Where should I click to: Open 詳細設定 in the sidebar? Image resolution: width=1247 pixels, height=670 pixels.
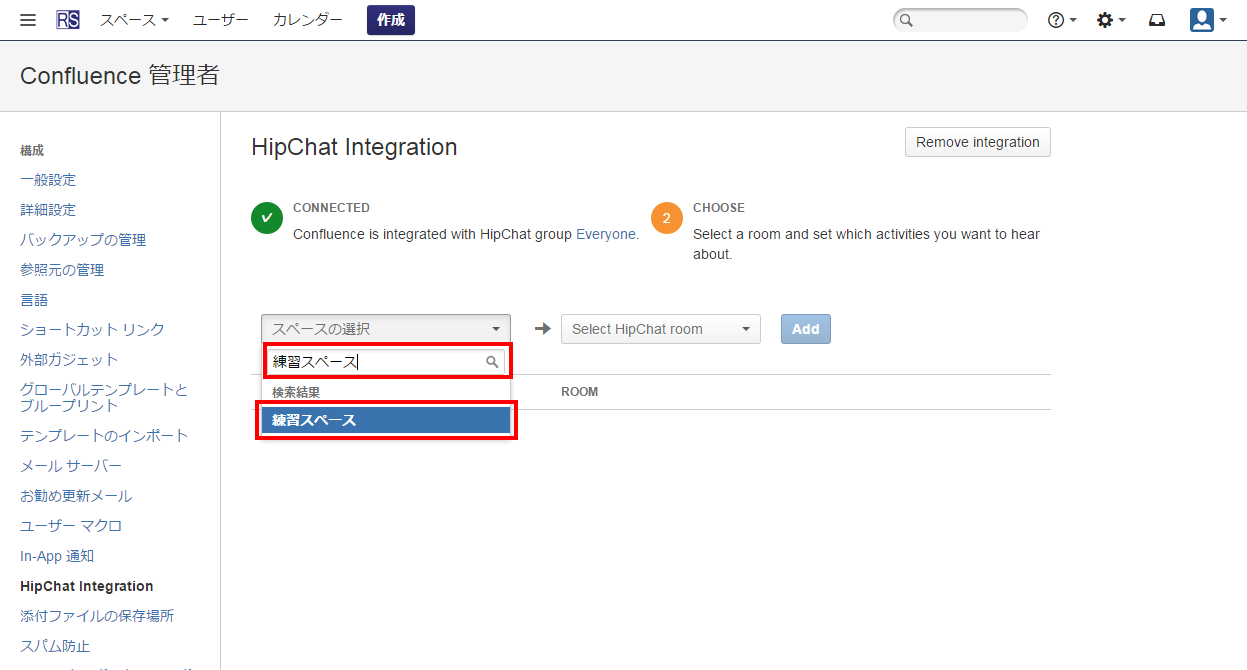(48, 210)
